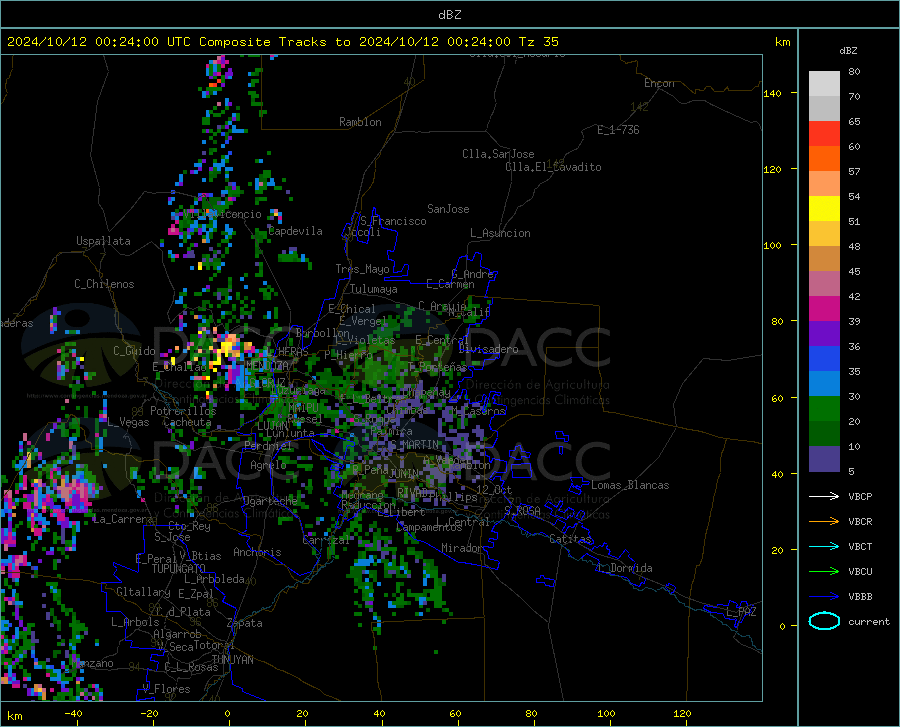The height and width of the screenshot is (727, 900).
Task: Select the slate swatch between 10 and 5
Action: (x=824, y=458)
